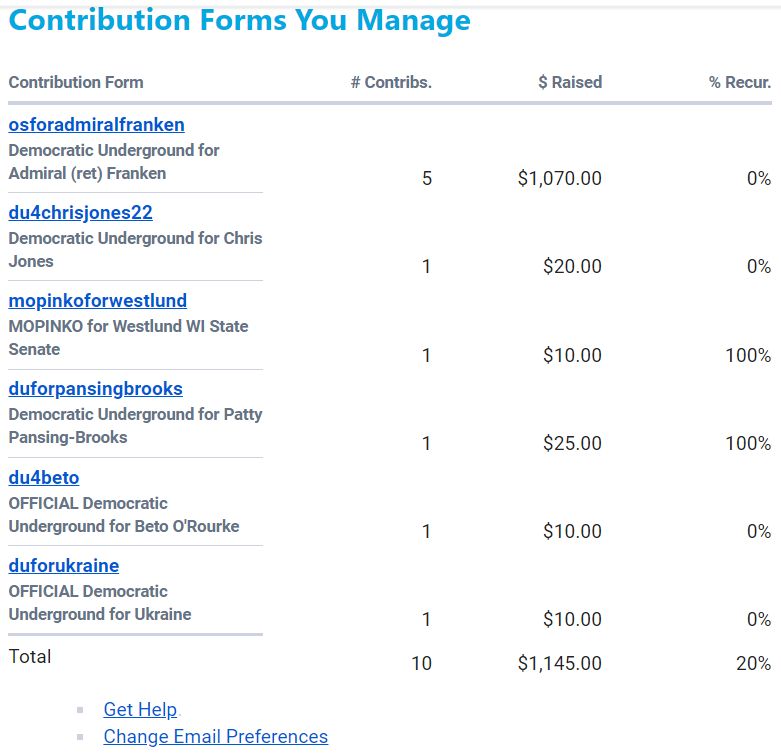Click the $25.00 amount for duforpansingbrooks

pyautogui.click(x=572, y=443)
